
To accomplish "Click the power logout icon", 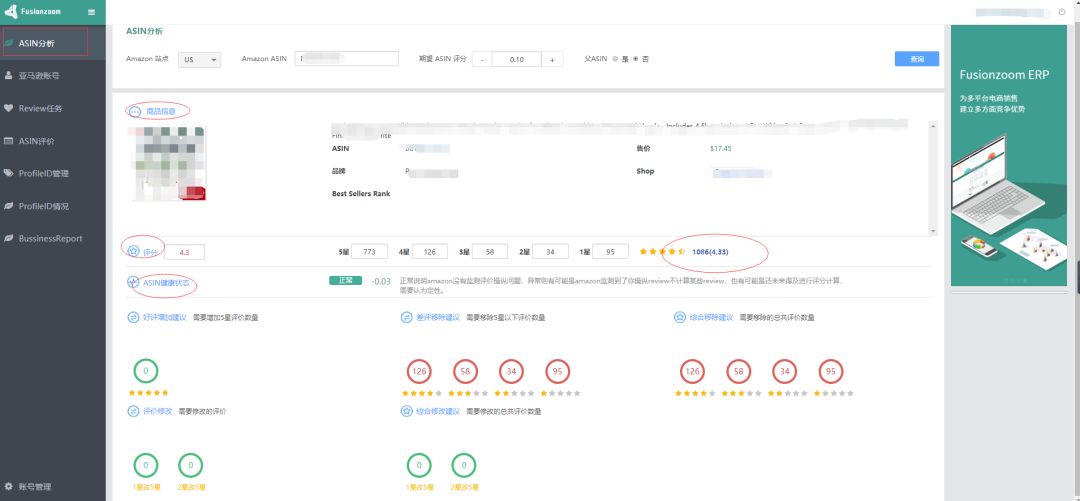I will point(1062,12).
